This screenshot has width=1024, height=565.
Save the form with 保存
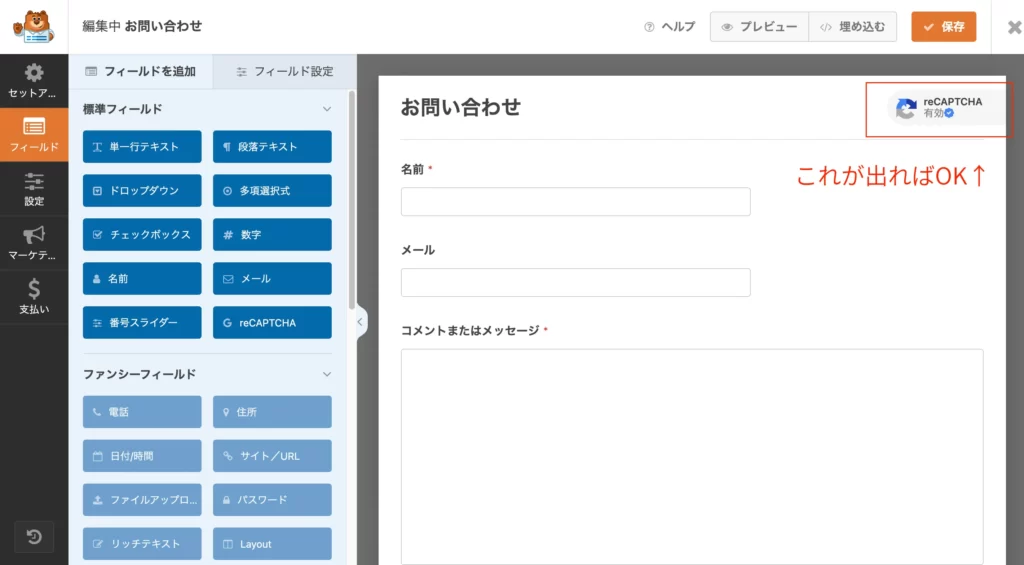click(x=944, y=27)
